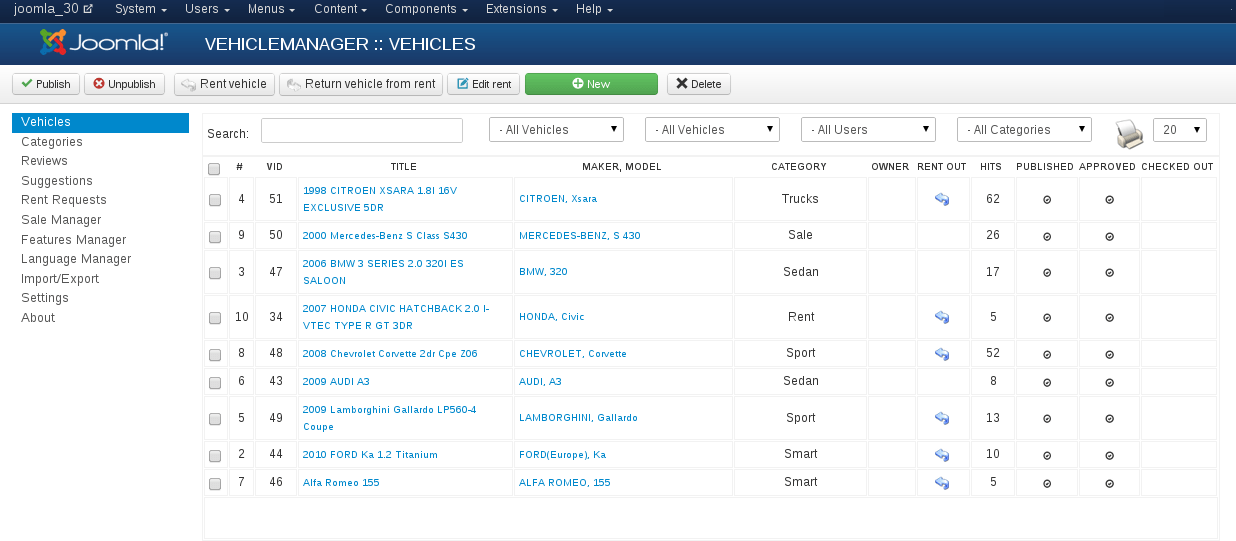Click the Edit rent button

click(484, 84)
